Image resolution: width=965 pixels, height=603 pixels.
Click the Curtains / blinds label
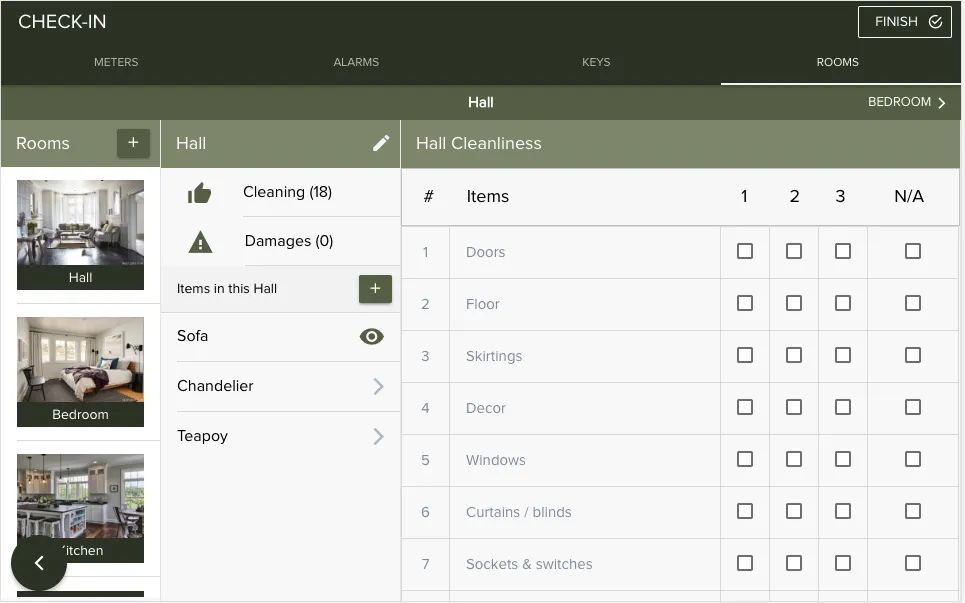[x=519, y=512]
